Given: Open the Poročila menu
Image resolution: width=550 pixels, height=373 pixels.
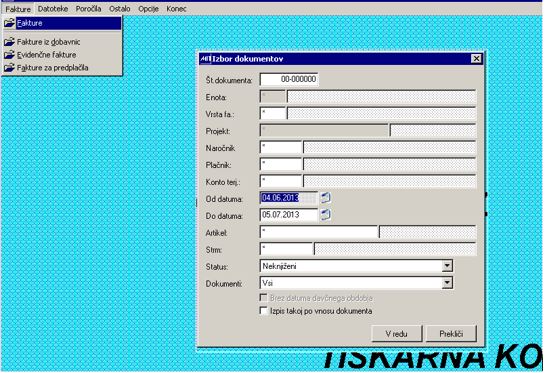Looking at the screenshot, I should (x=88, y=9).
